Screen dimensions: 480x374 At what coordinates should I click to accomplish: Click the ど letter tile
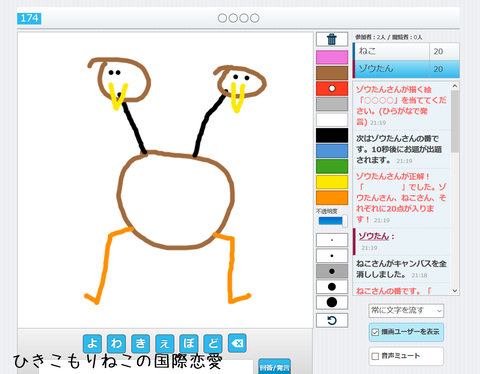point(213,343)
